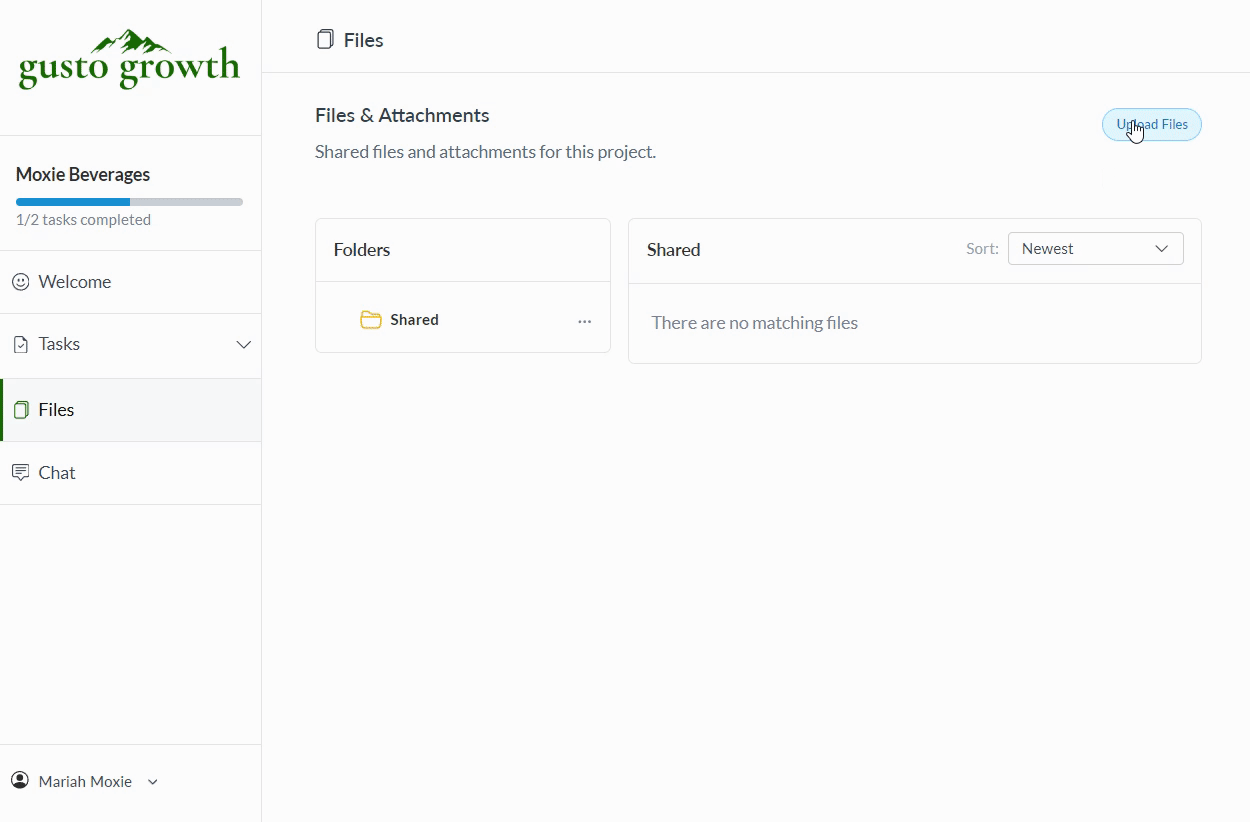Viewport: 1250px width, 822px height.
Task: Expand the Tasks section chevron
Action: click(243, 344)
